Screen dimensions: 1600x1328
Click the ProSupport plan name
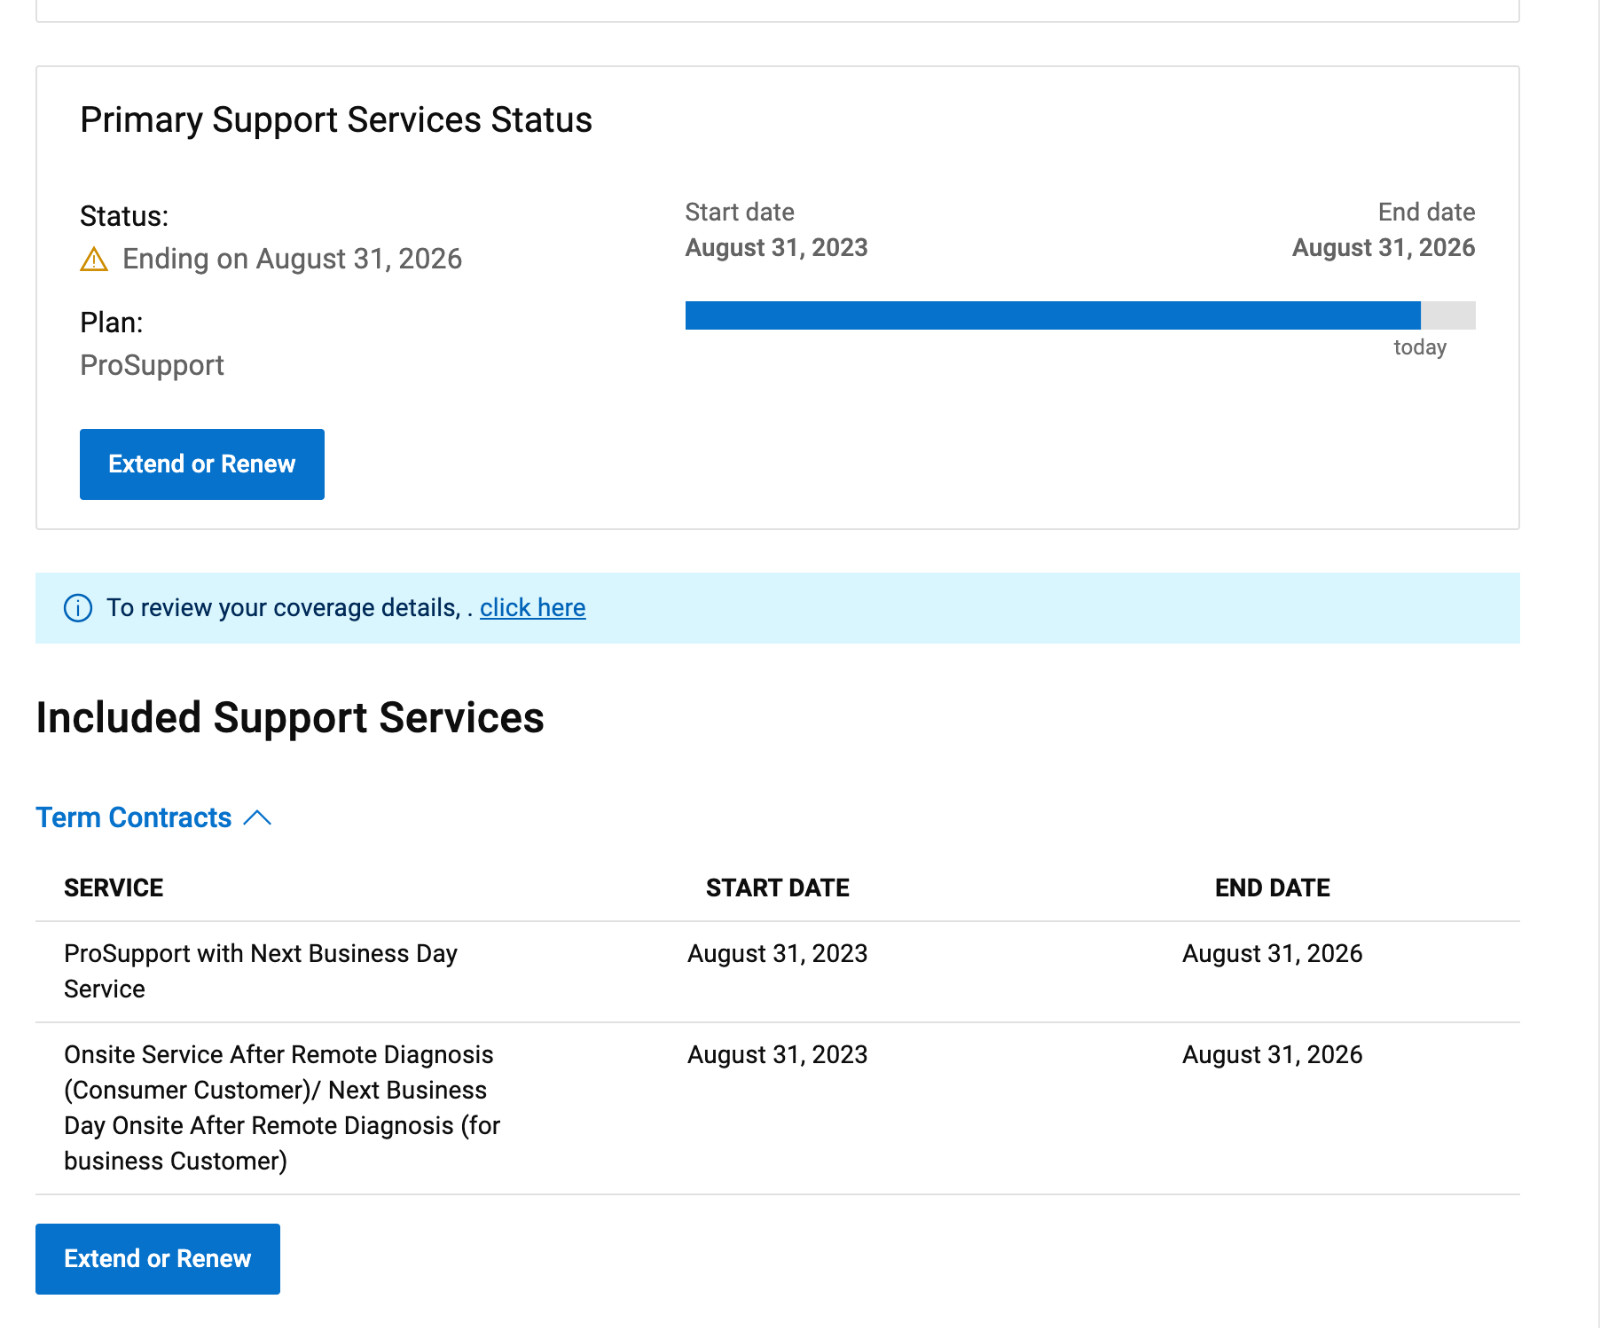click(x=152, y=365)
